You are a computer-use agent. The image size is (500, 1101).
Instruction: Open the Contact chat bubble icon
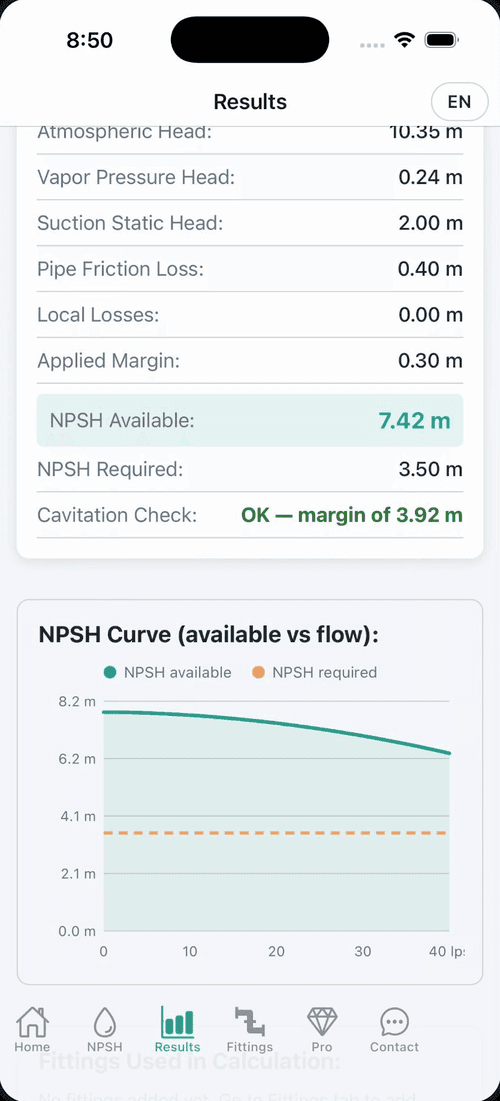[395, 1022]
